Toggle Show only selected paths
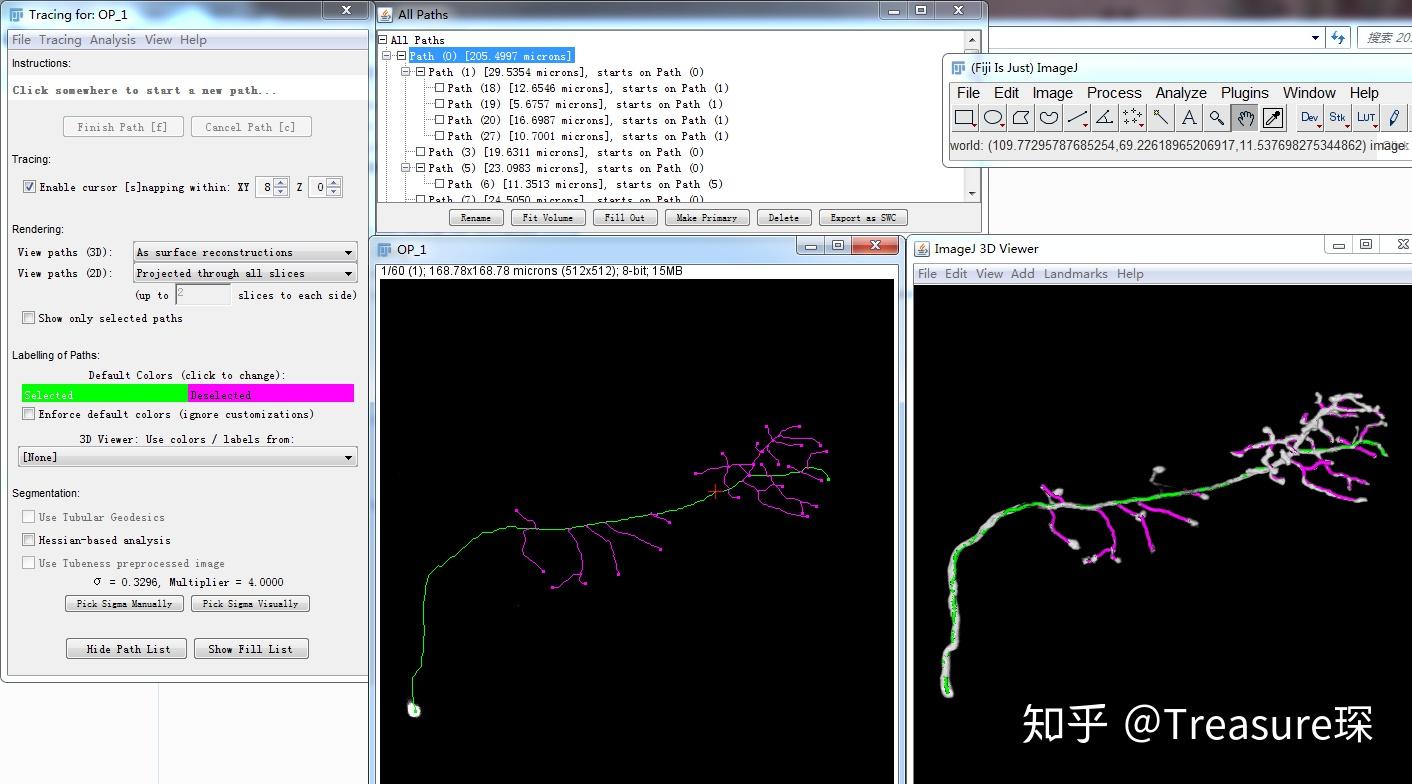Viewport: 1412px width, 784px height. [29, 317]
